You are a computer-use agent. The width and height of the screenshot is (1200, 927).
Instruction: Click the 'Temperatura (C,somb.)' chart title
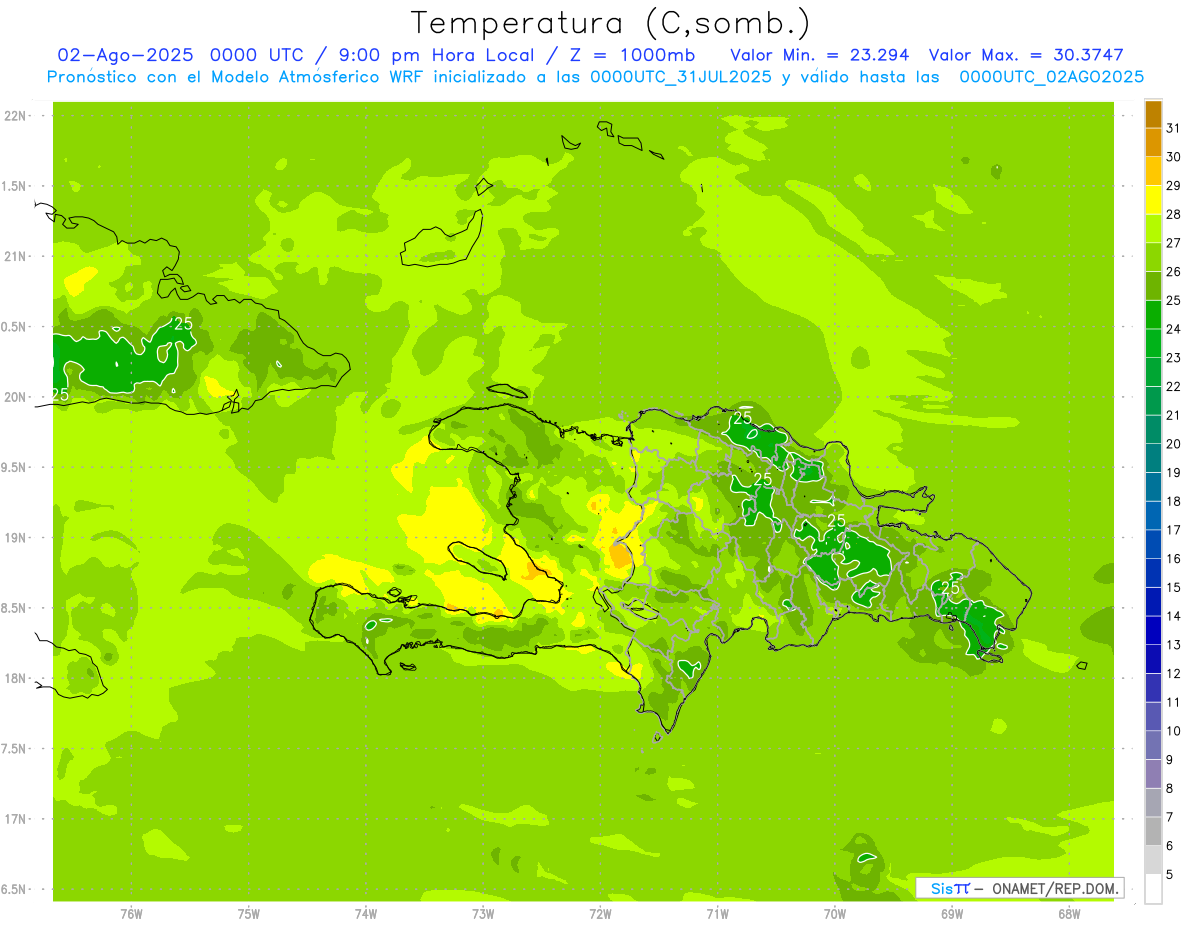point(611,24)
